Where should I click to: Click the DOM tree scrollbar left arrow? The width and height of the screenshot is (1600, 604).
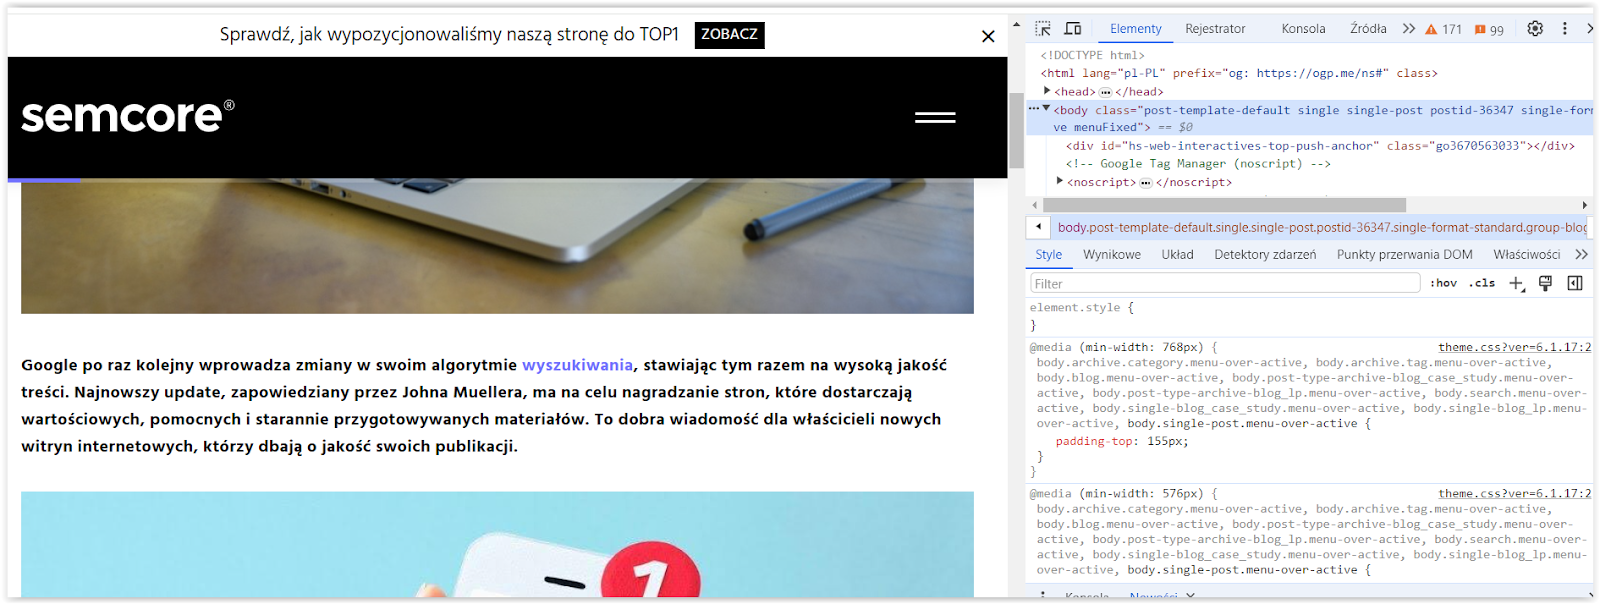pyautogui.click(x=1035, y=205)
